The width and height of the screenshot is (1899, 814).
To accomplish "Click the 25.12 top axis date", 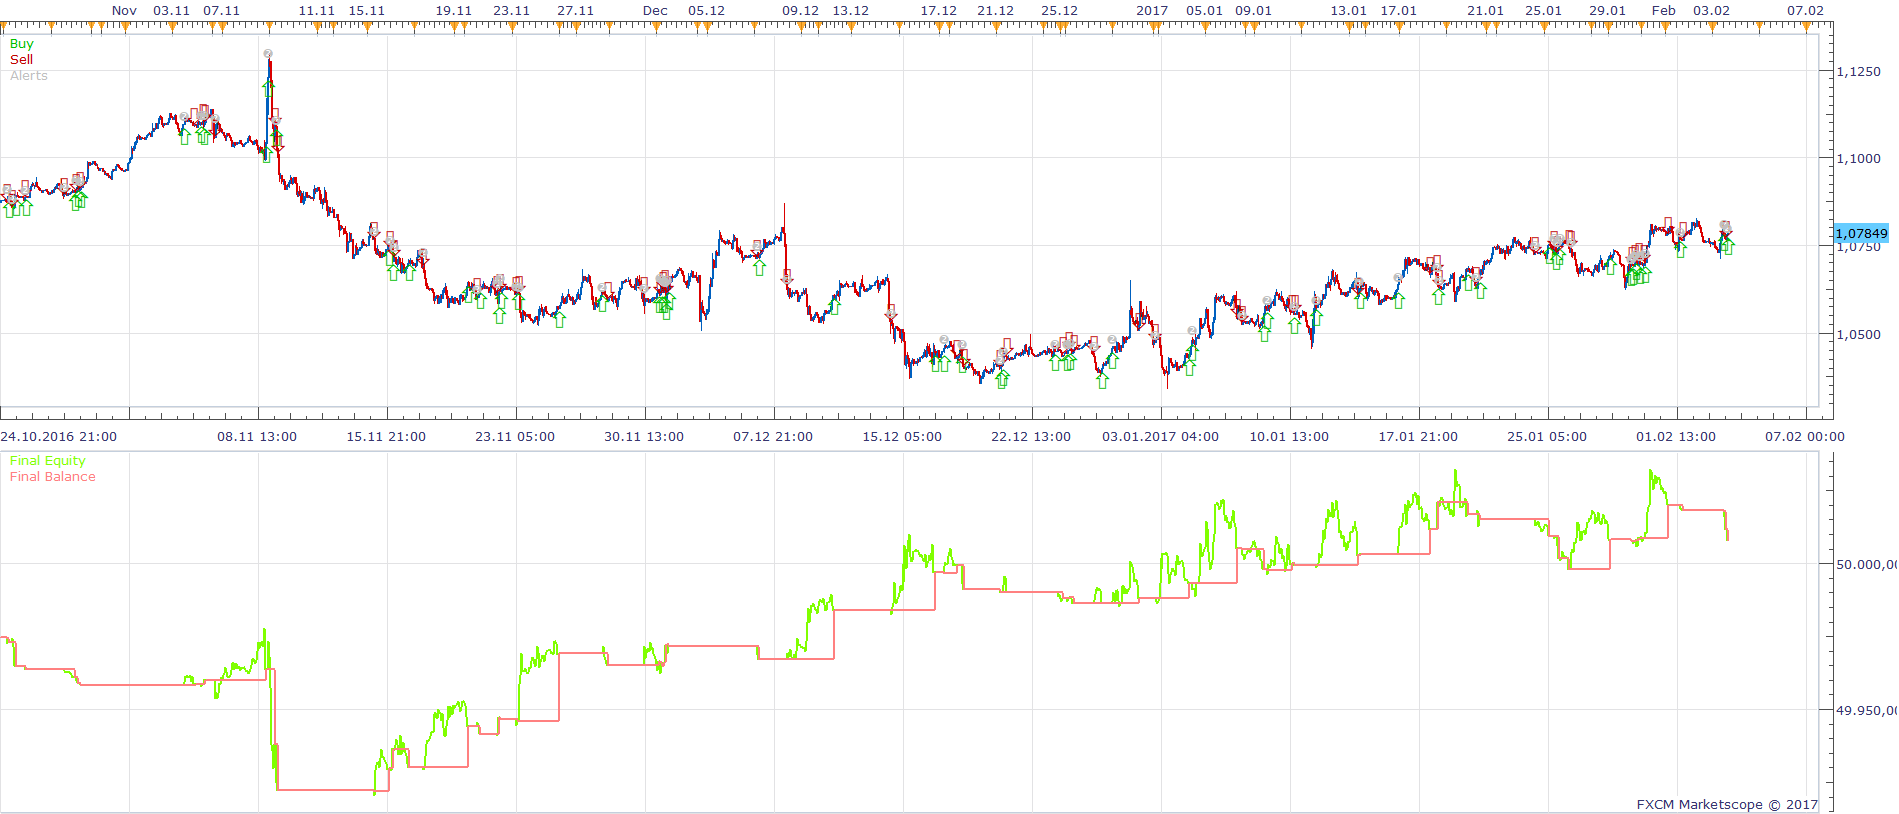I will (x=1059, y=11).
